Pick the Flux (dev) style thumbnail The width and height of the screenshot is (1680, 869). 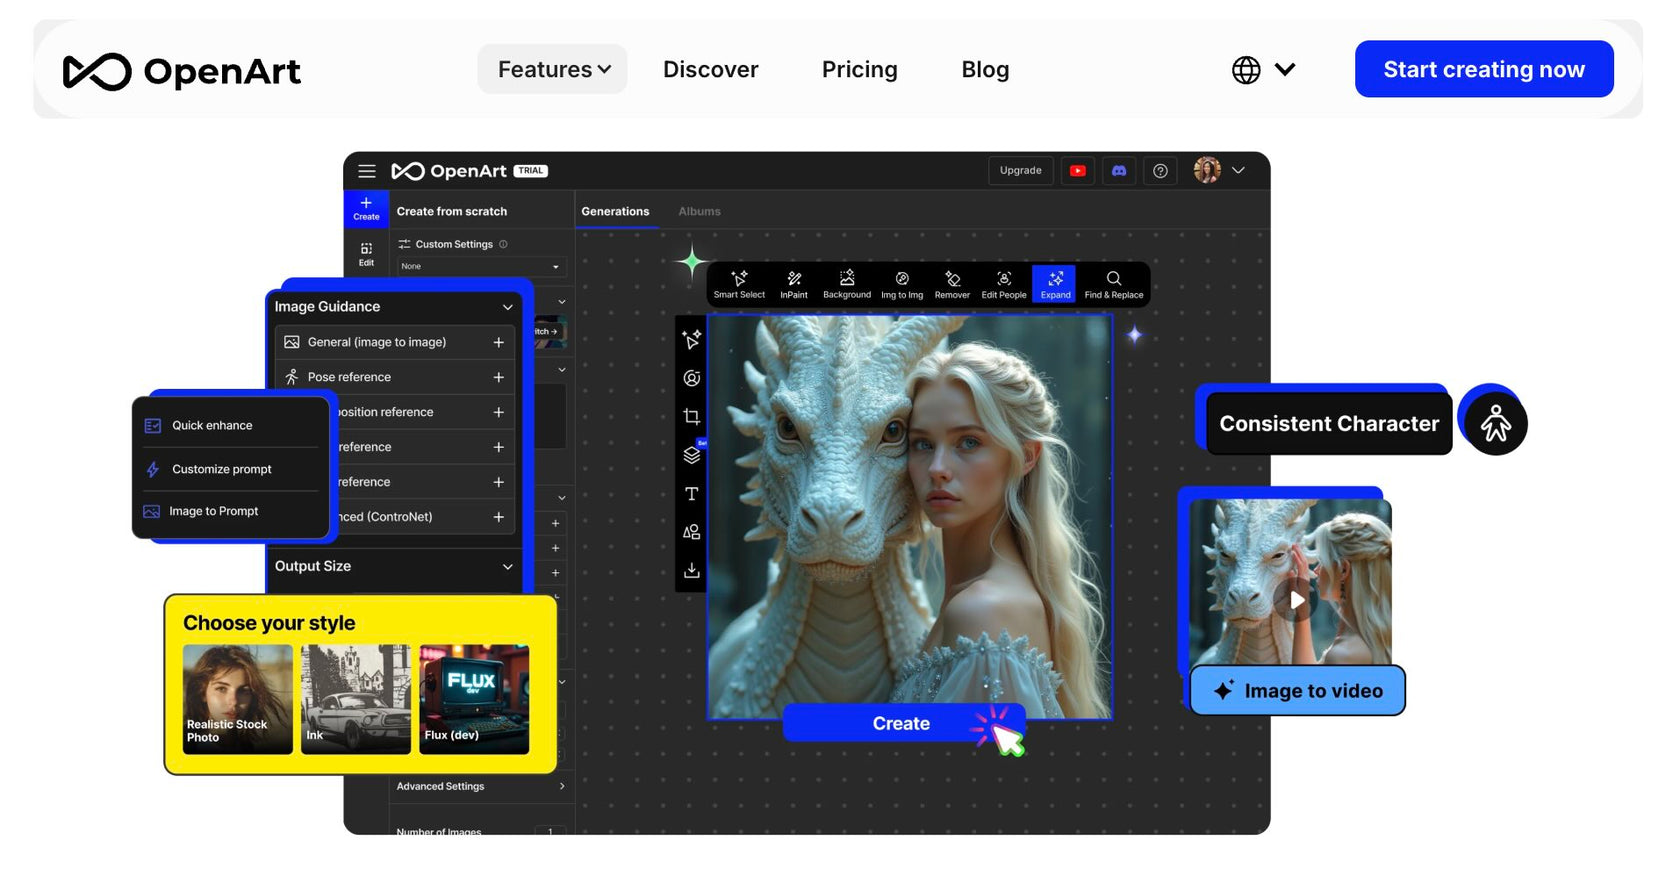point(474,698)
